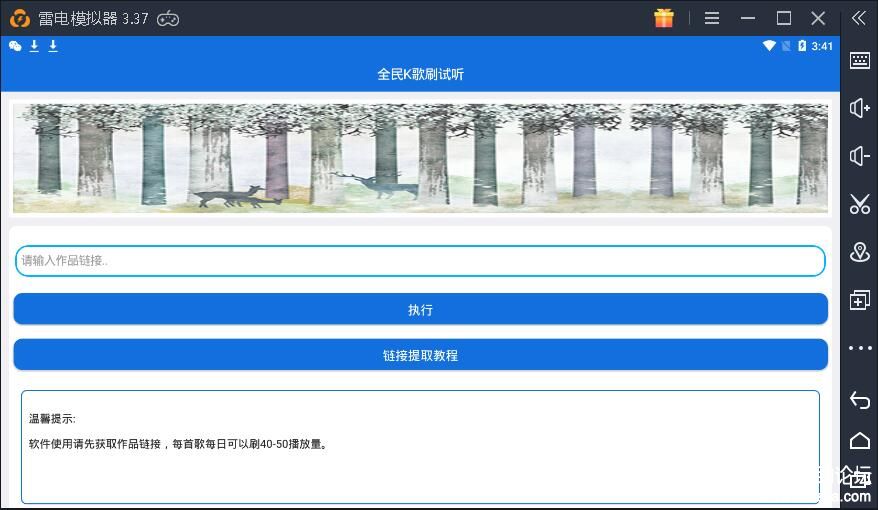Increase volume using sidebar speaker plus icon
The image size is (878, 510).
pos(860,107)
